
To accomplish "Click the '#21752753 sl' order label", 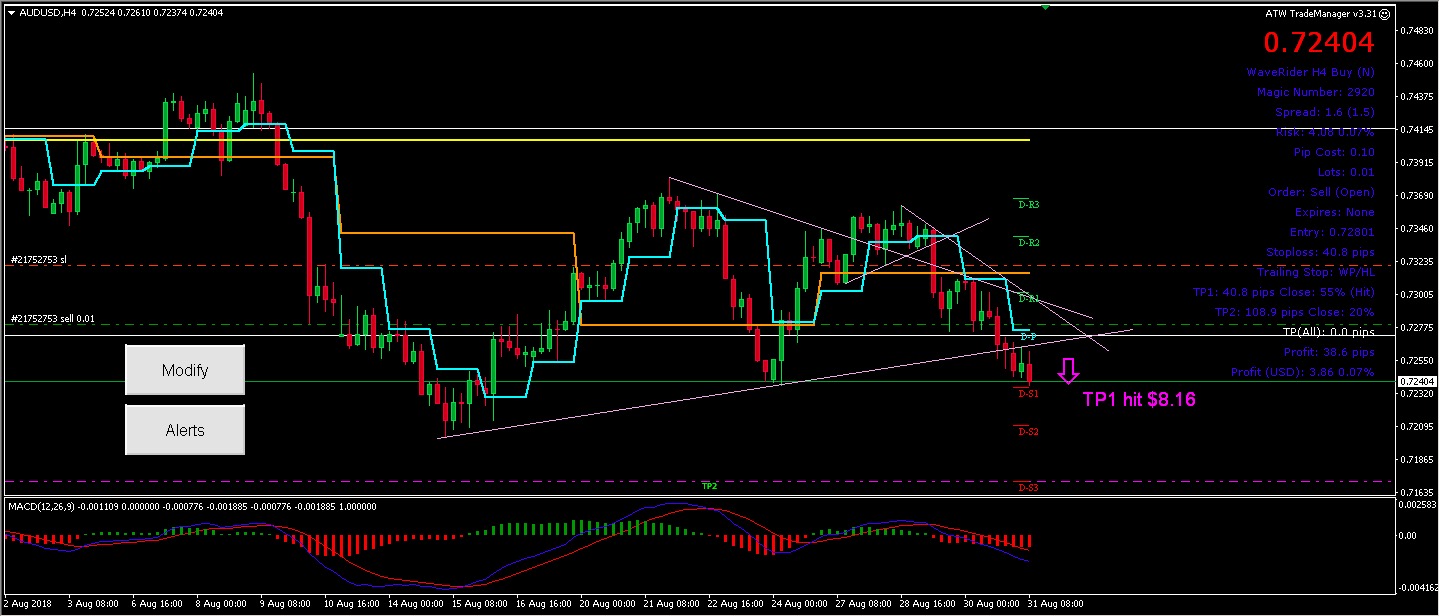I will tap(39, 259).
